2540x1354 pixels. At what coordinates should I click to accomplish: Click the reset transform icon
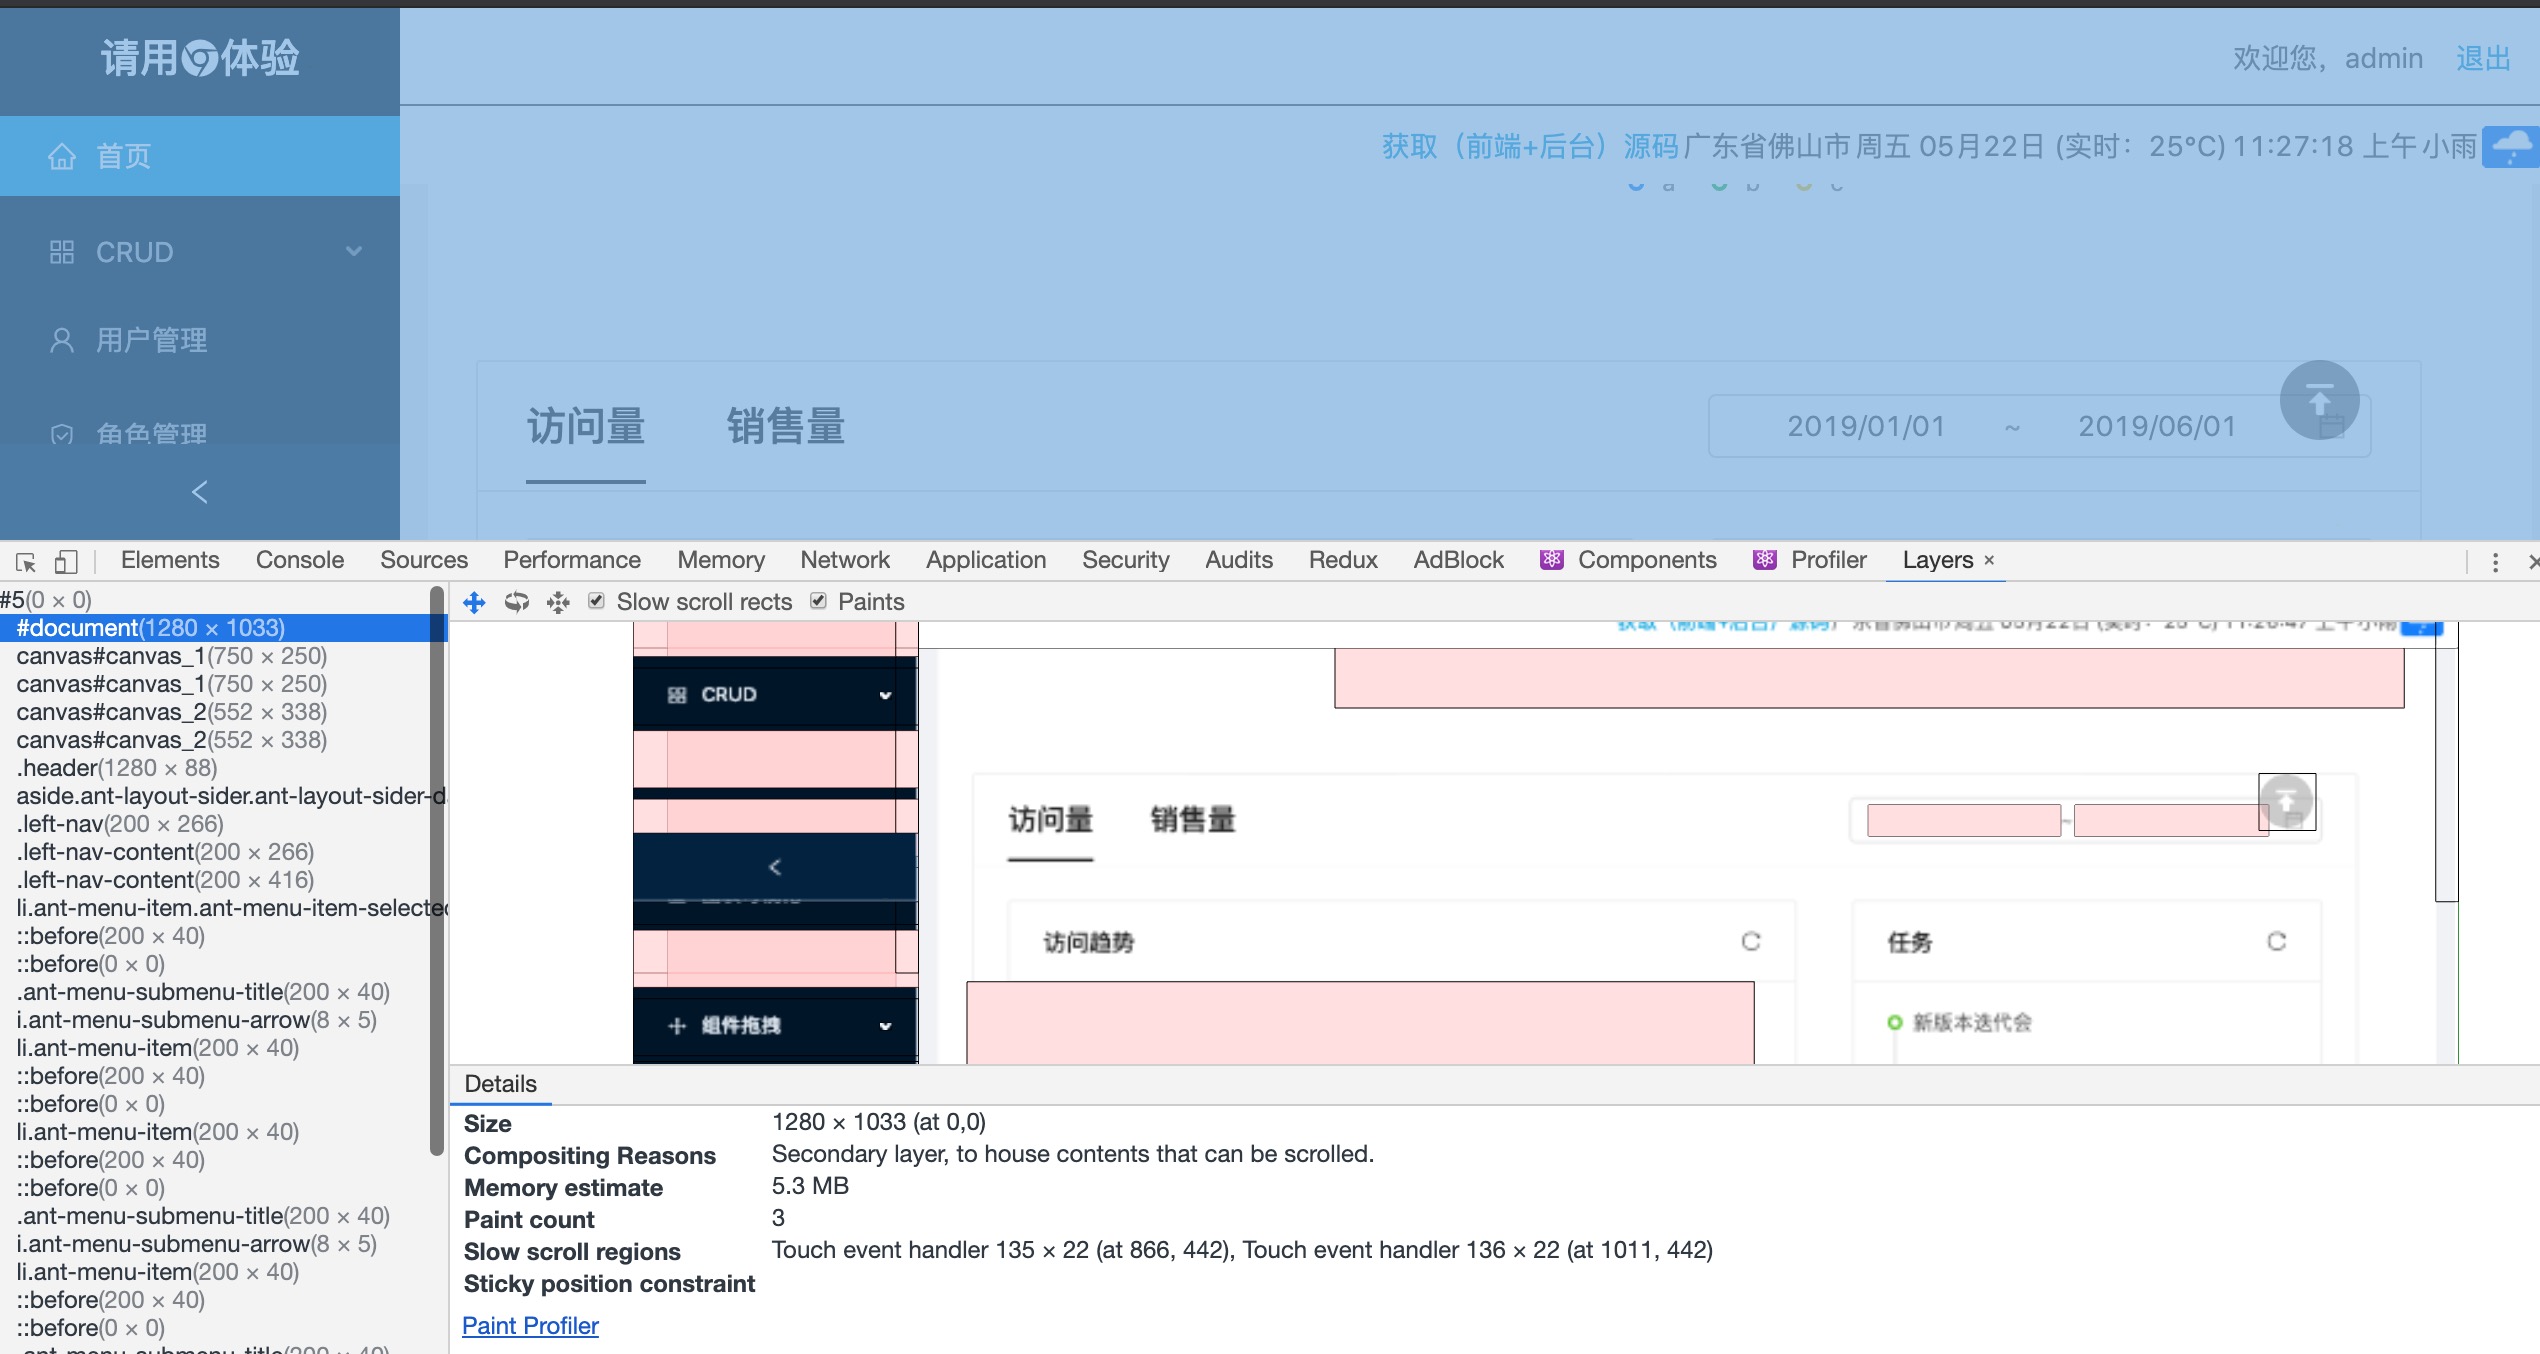pos(558,602)
